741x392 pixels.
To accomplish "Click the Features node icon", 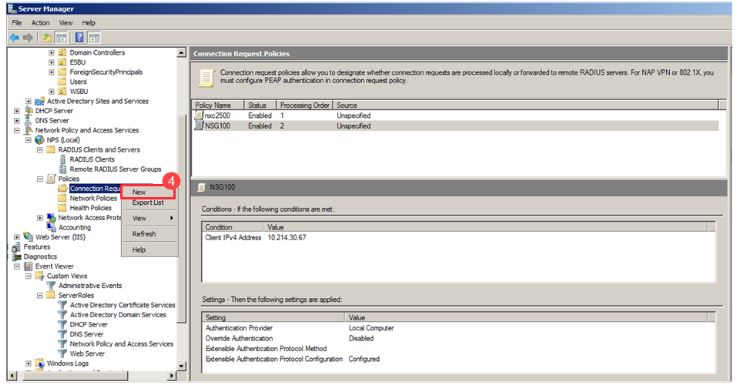I will click(x=17, y=247).
